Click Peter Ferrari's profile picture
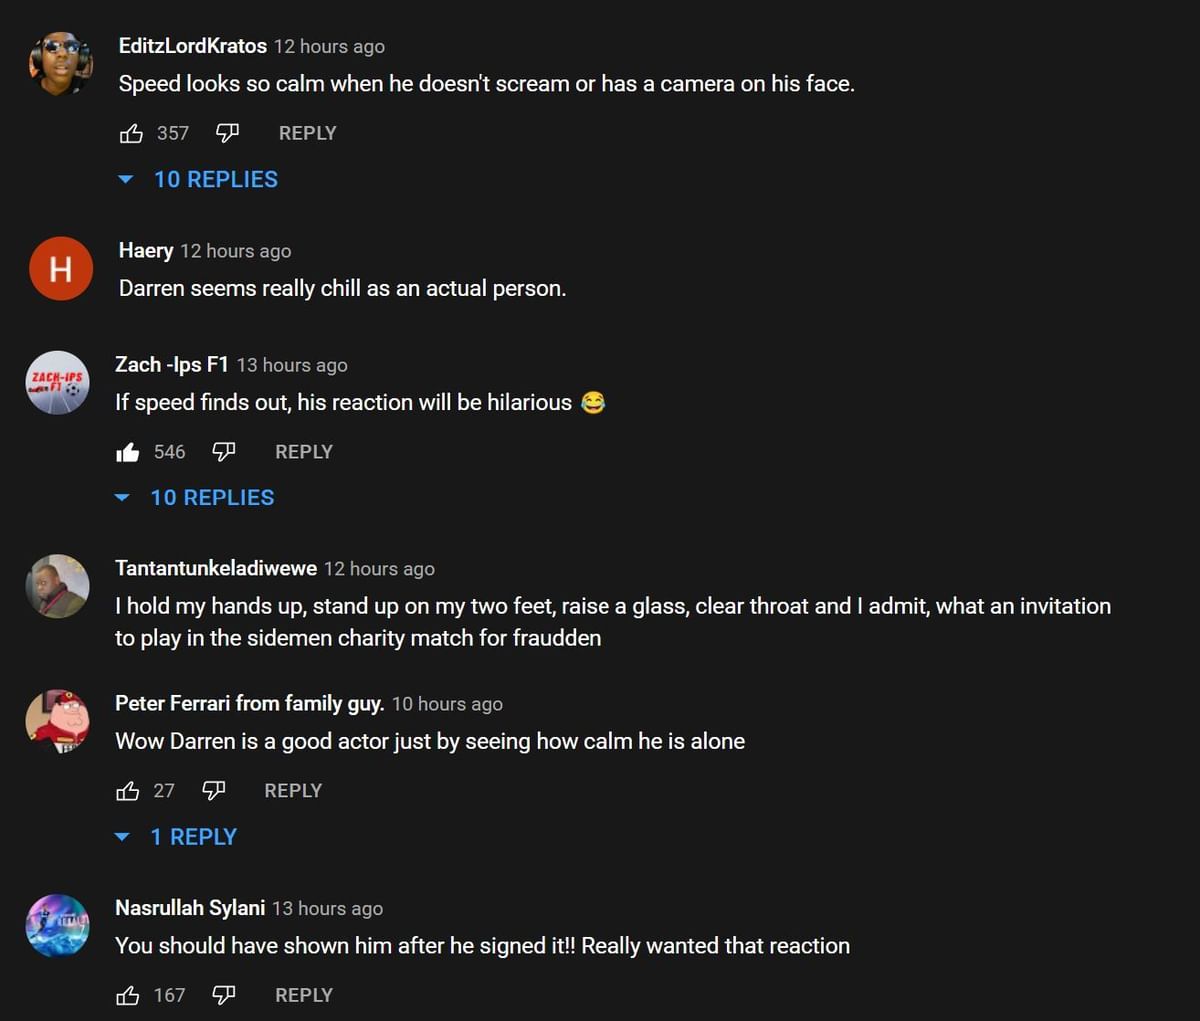The image size is (1200, 1021). (57, 721)
